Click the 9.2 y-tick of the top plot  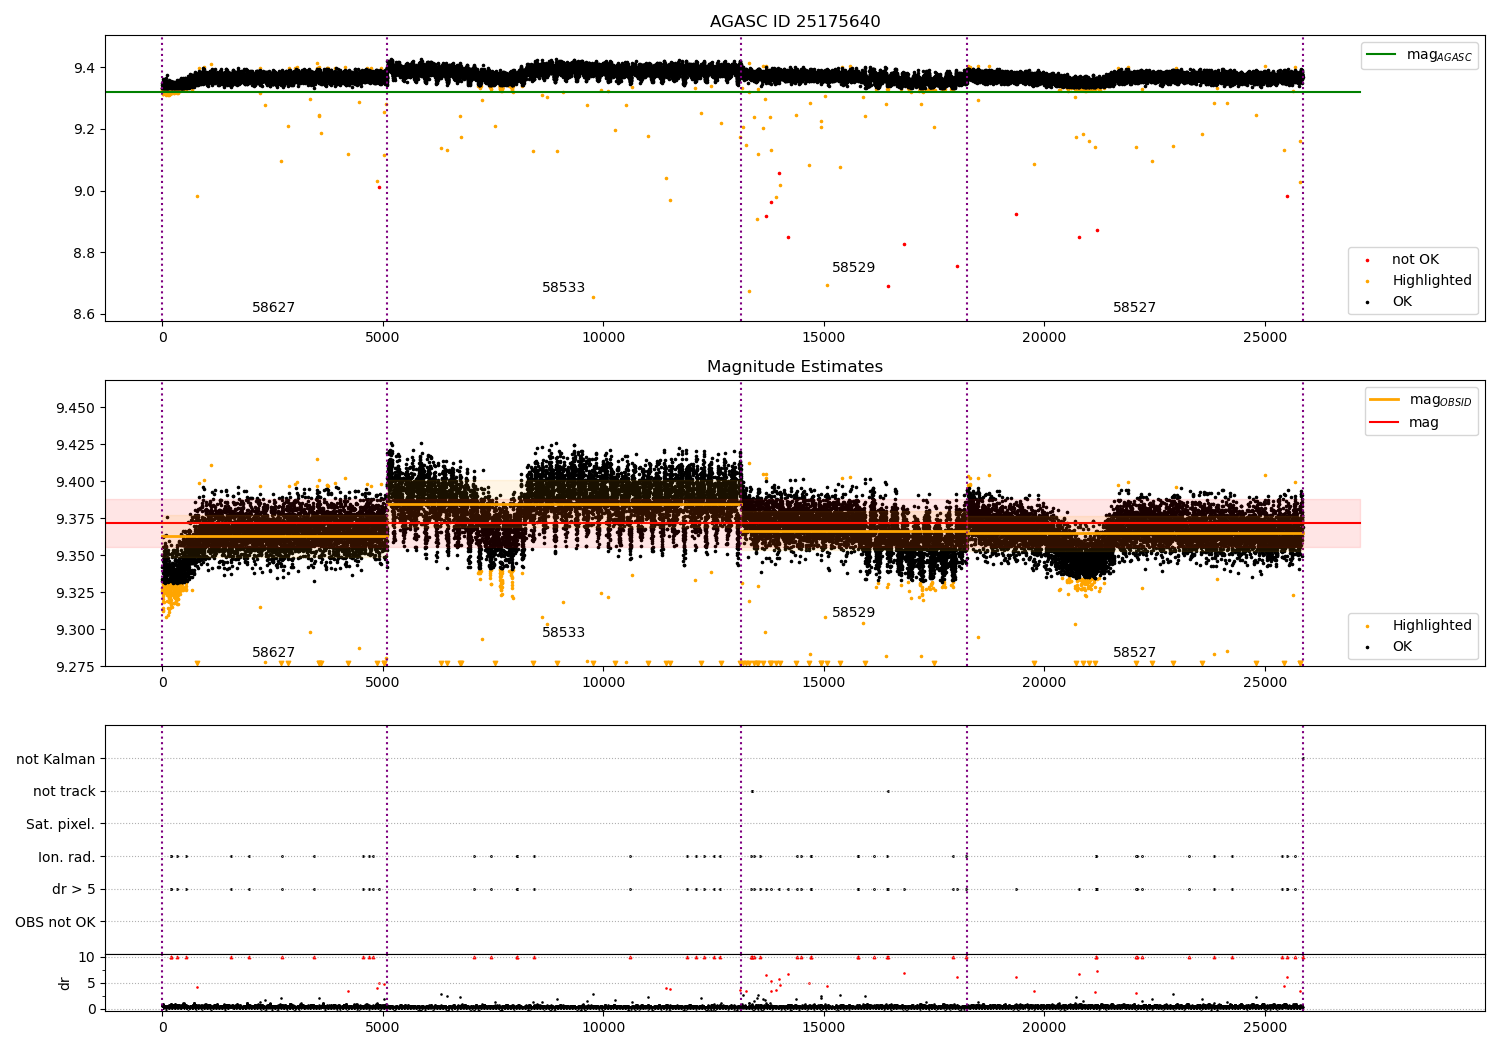[x=85, y=130]
